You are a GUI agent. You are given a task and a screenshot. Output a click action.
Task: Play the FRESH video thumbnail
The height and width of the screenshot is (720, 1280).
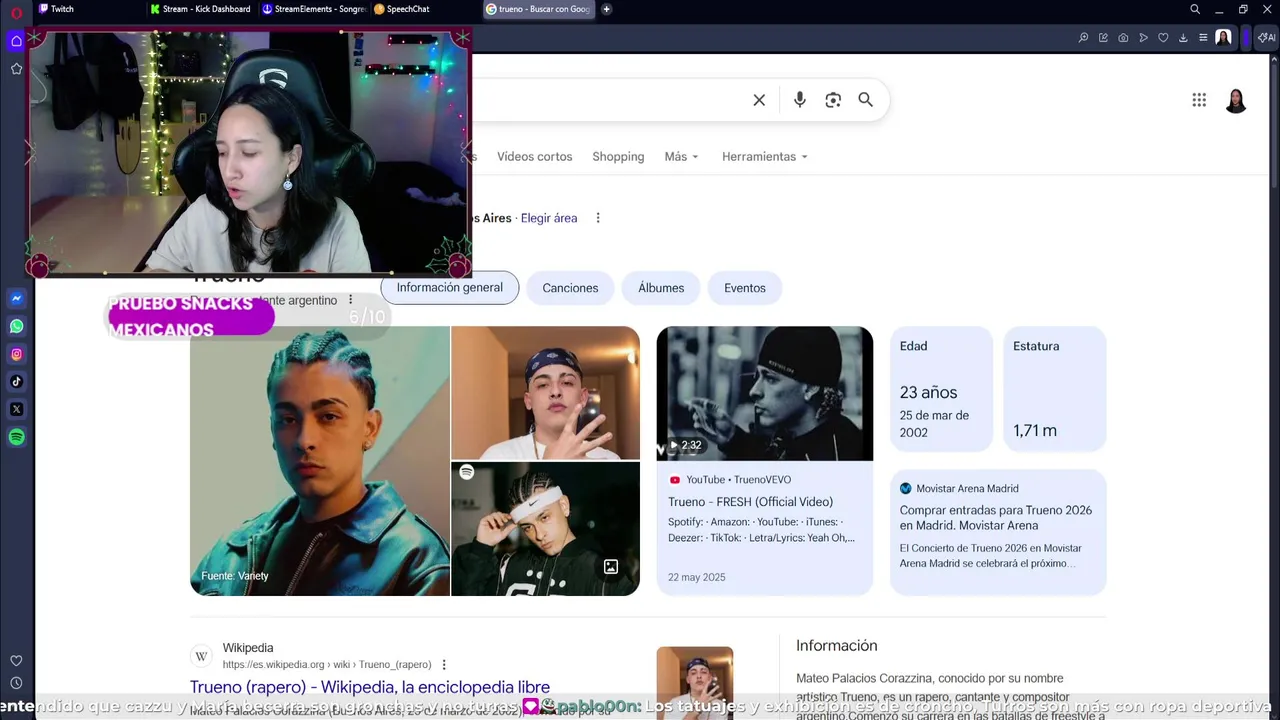pos(765,394)
